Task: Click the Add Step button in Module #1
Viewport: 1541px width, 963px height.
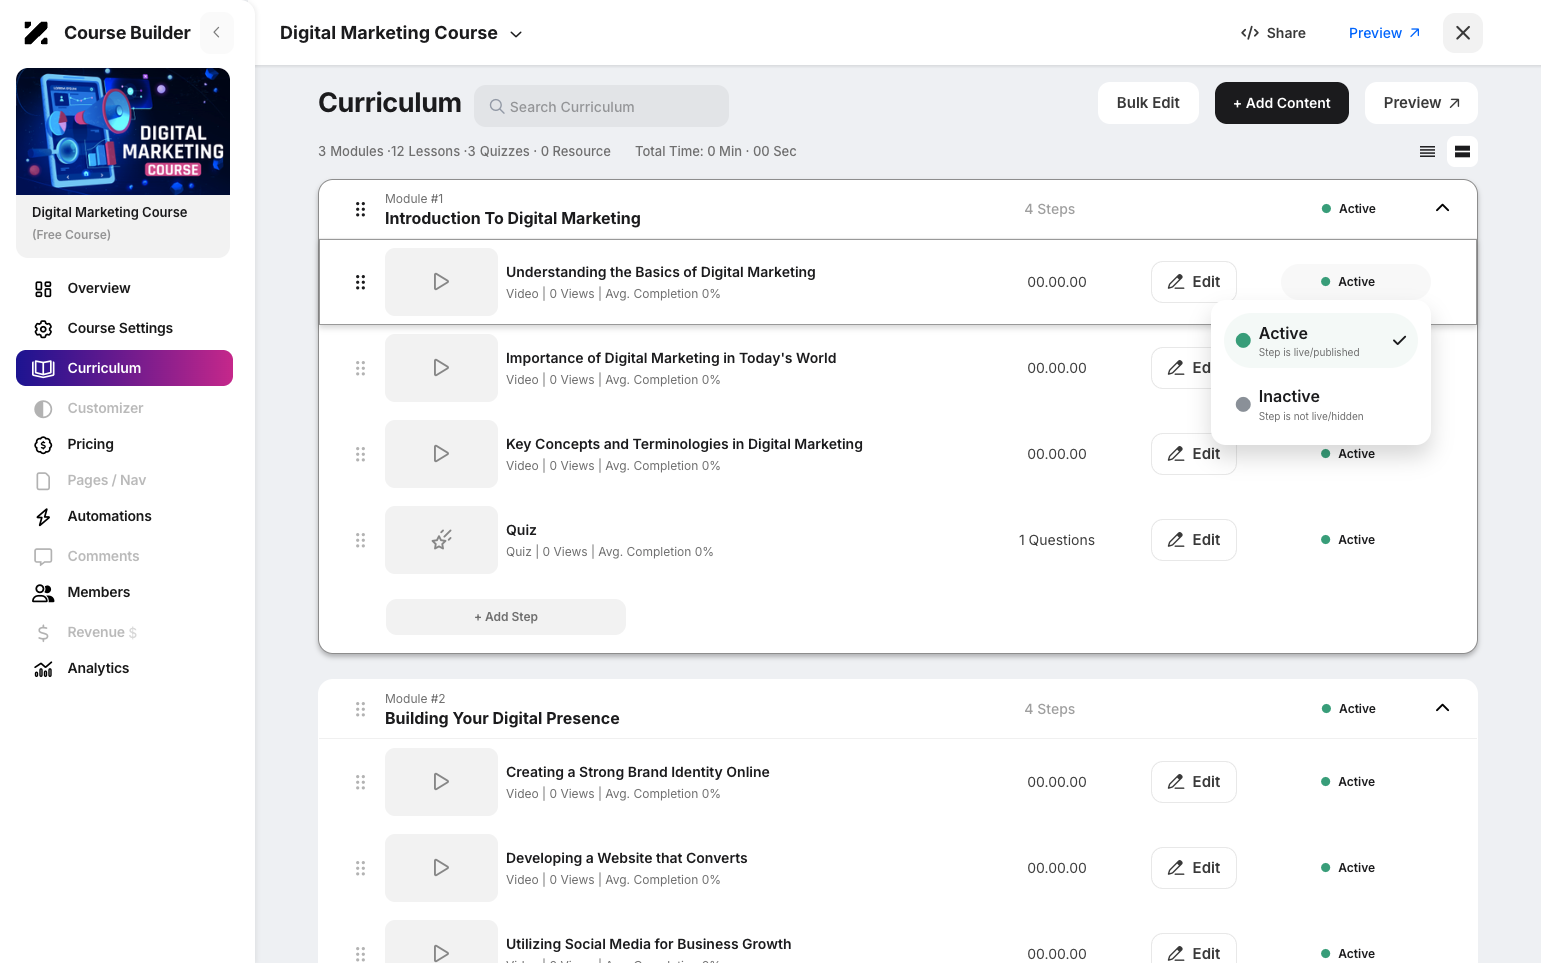Action: [x=506, y=617]
